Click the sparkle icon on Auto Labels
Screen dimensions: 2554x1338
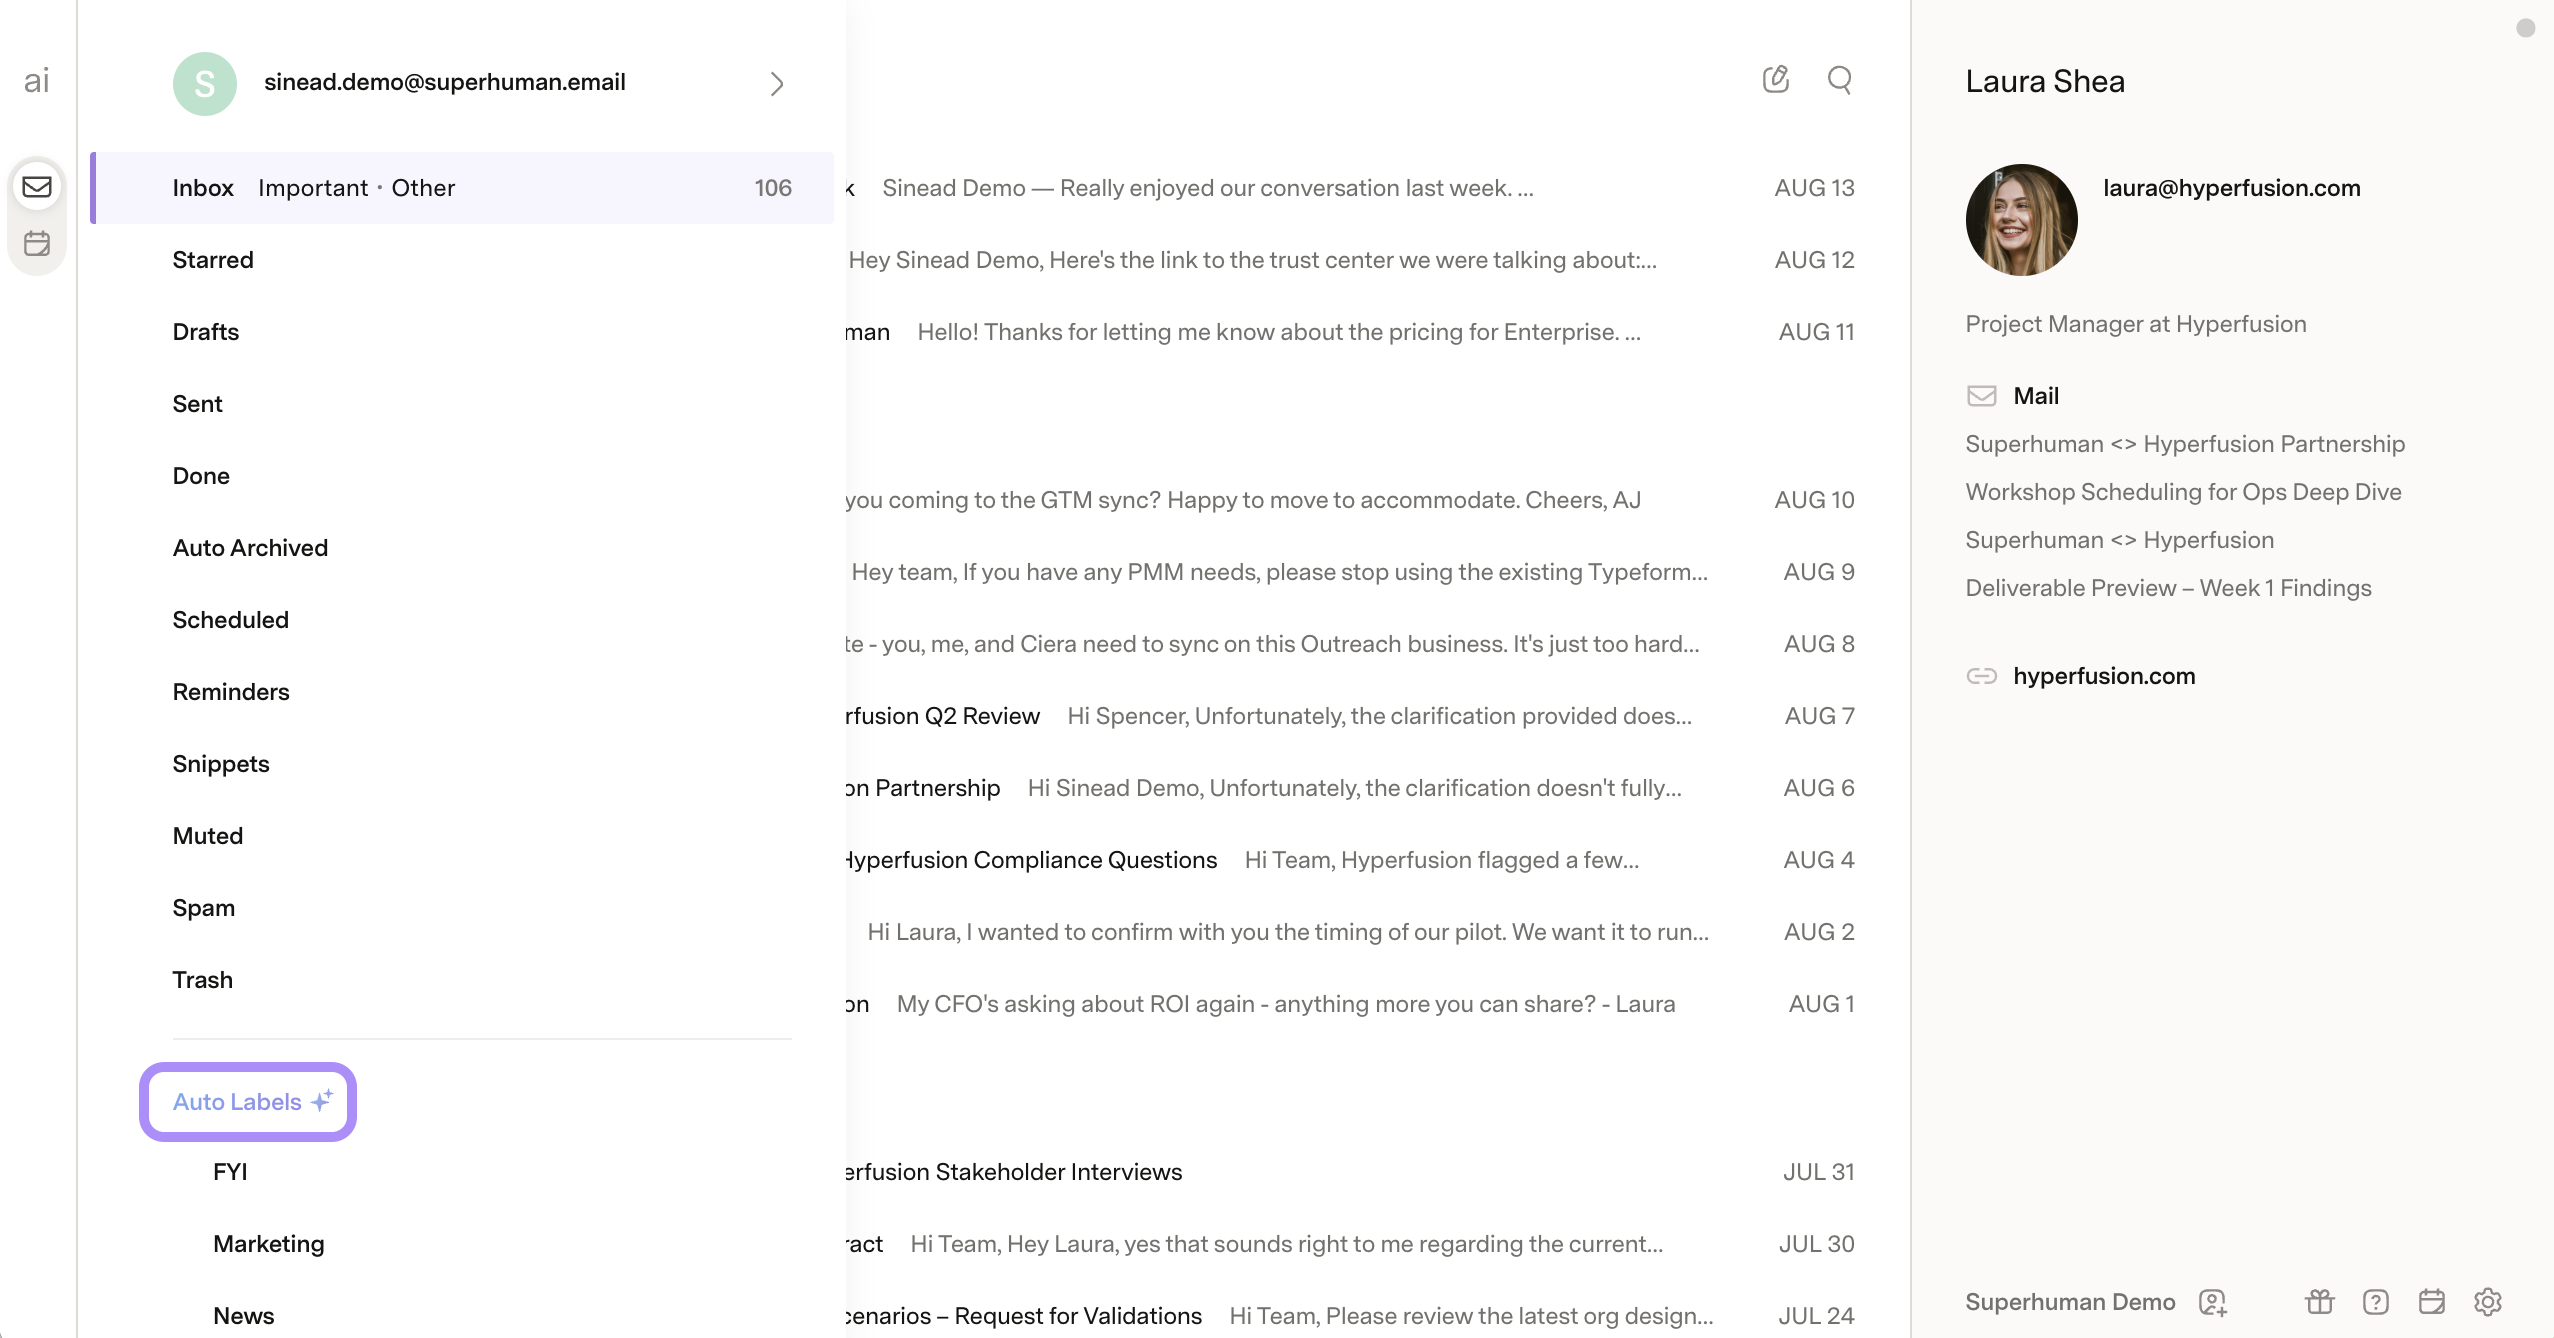point(322,1101)
